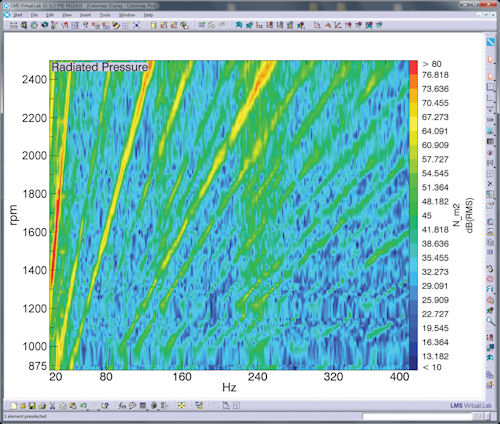Click the LMS app icon in the title bar
Viewport: 500px width, 424px height.
[x=6, y=5]
